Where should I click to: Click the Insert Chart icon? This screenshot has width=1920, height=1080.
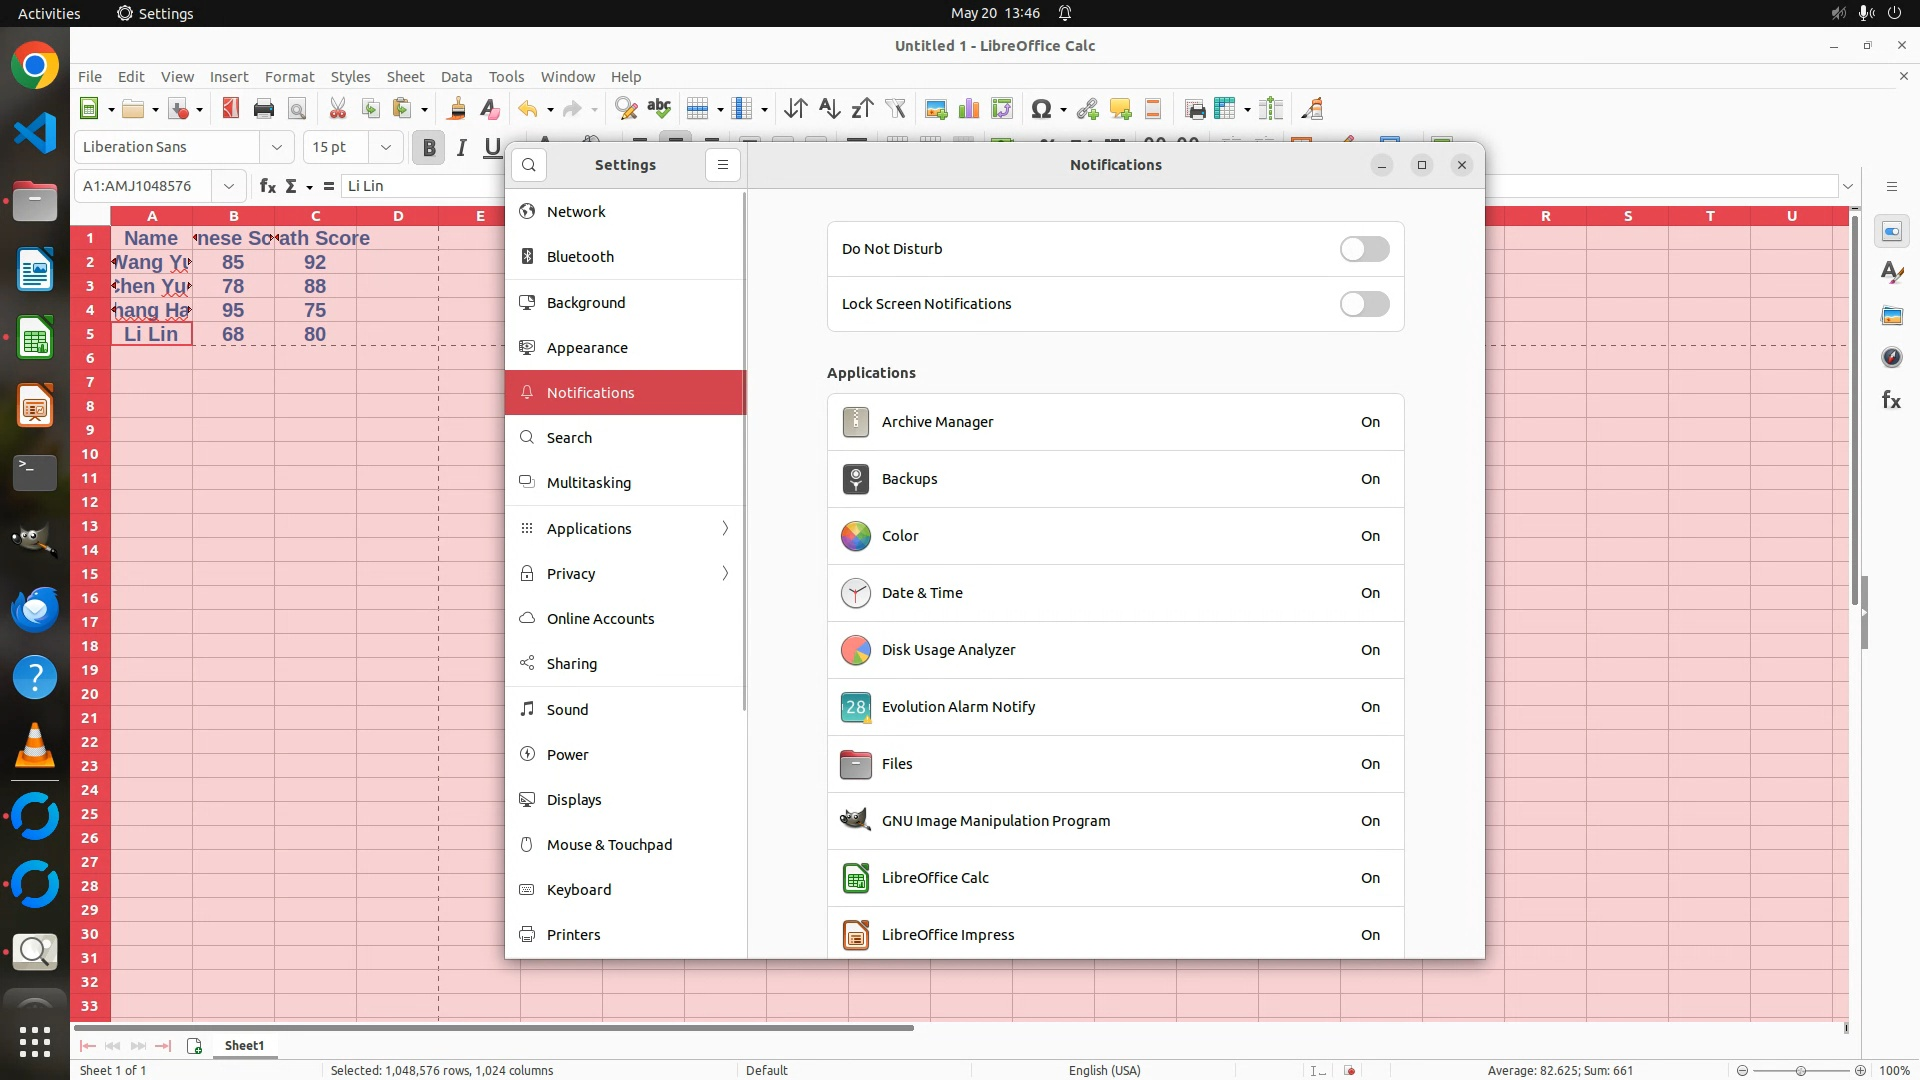(x=968, y=109)
